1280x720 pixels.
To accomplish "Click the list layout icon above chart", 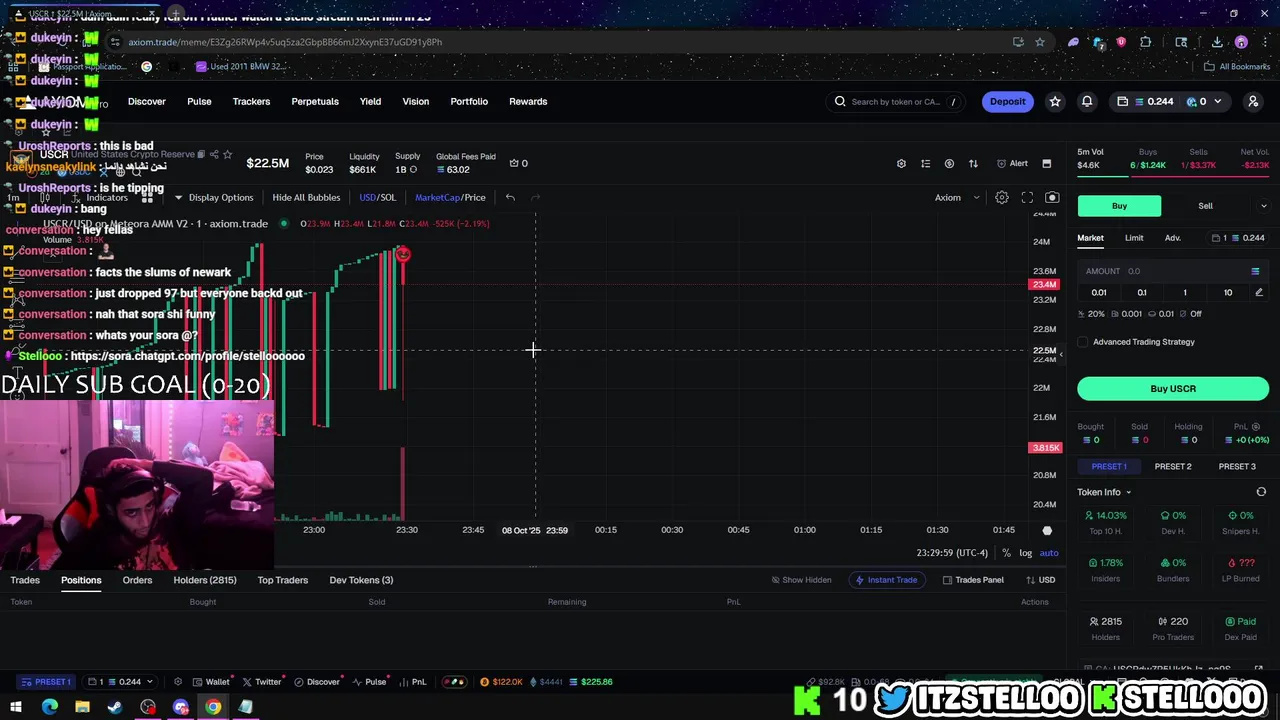I will point(925,164).
